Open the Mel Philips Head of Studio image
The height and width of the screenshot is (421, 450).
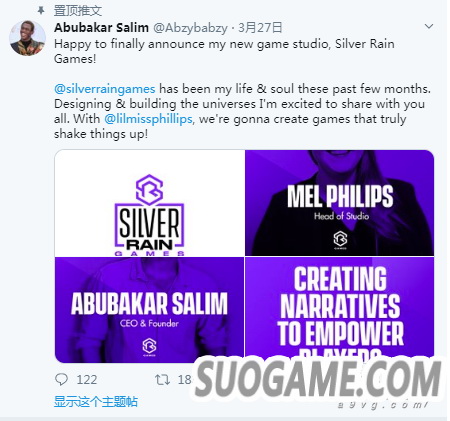click(340, 203)
